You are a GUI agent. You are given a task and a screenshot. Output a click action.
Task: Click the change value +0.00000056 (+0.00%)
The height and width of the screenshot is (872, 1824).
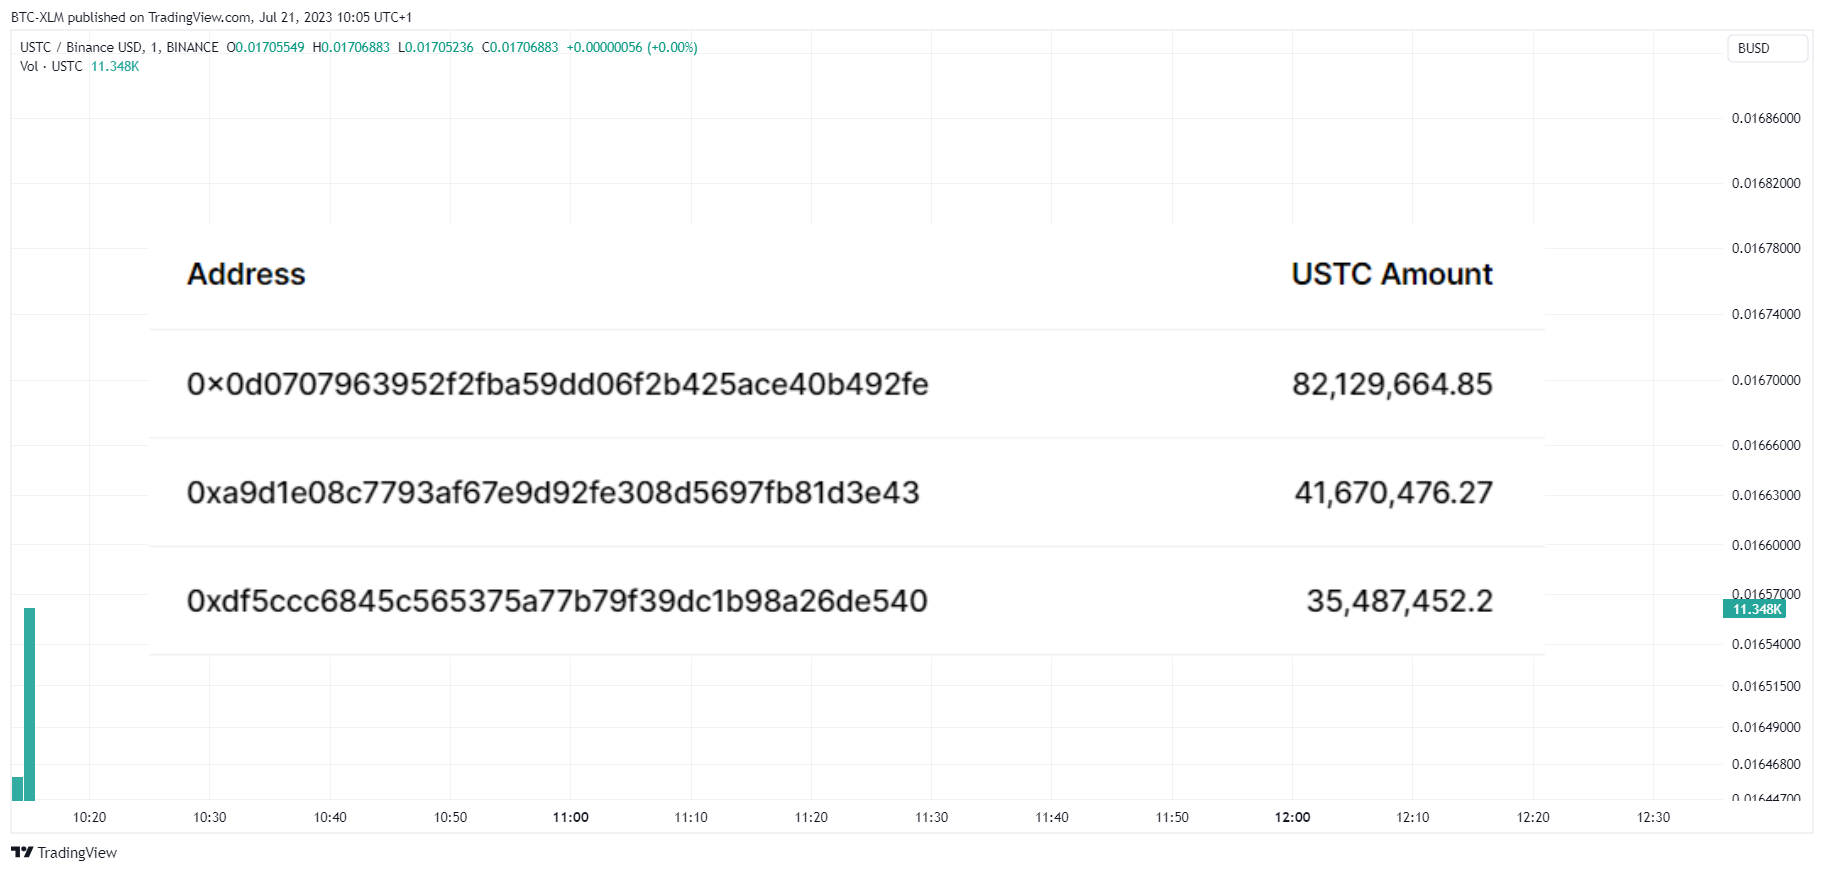632,47
